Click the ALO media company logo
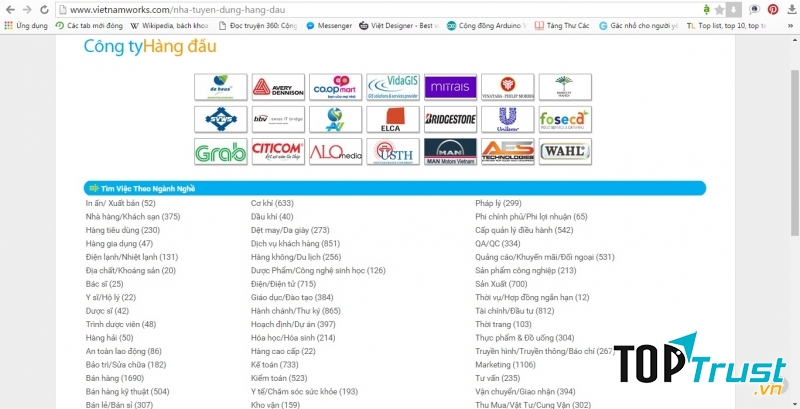The height and width of the screenshot is (409, 800). point(335,151)
